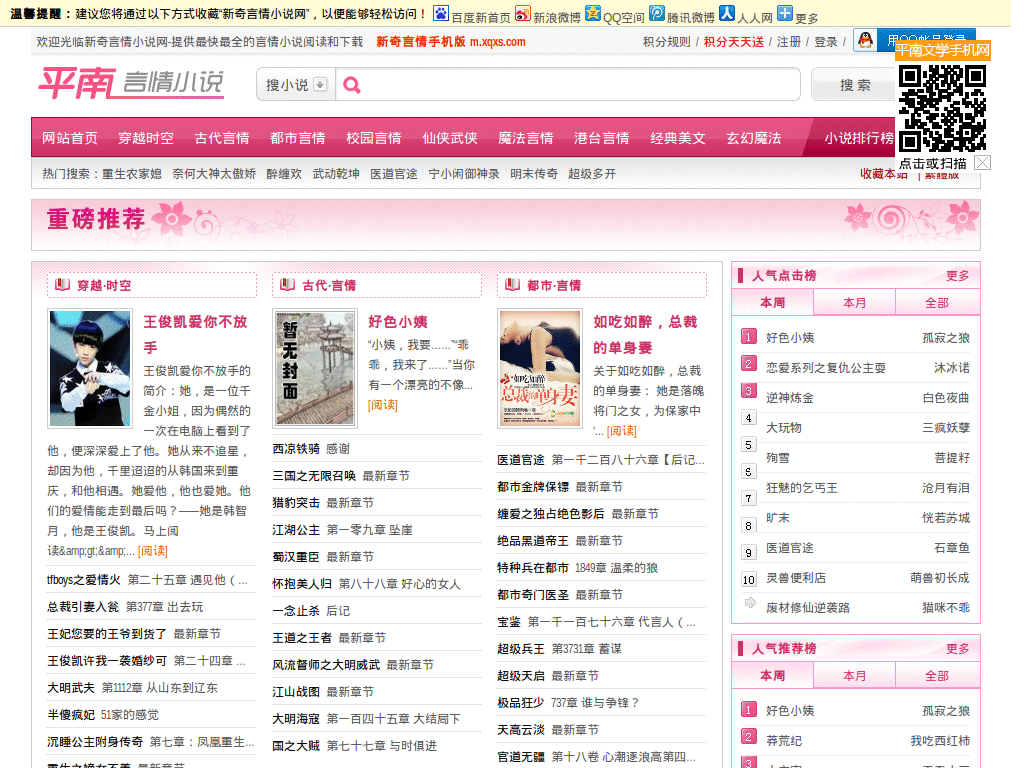Screen dimensions: 1024x768
Task: Click 新奇言情手机版 m.xqxs.com link
Action: [451, 42]
